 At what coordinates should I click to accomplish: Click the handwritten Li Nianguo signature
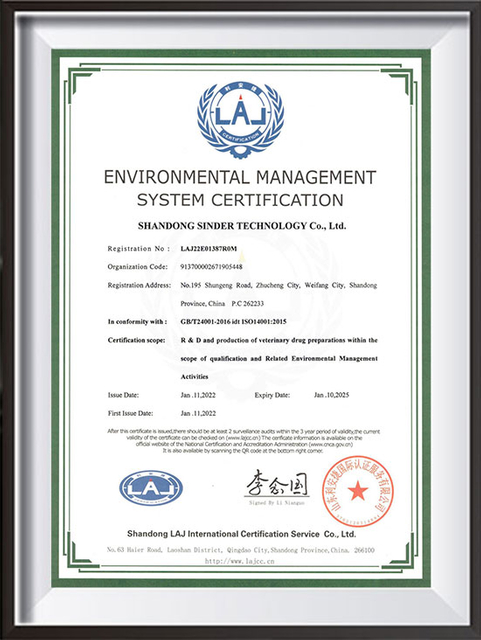pos(277,483)
